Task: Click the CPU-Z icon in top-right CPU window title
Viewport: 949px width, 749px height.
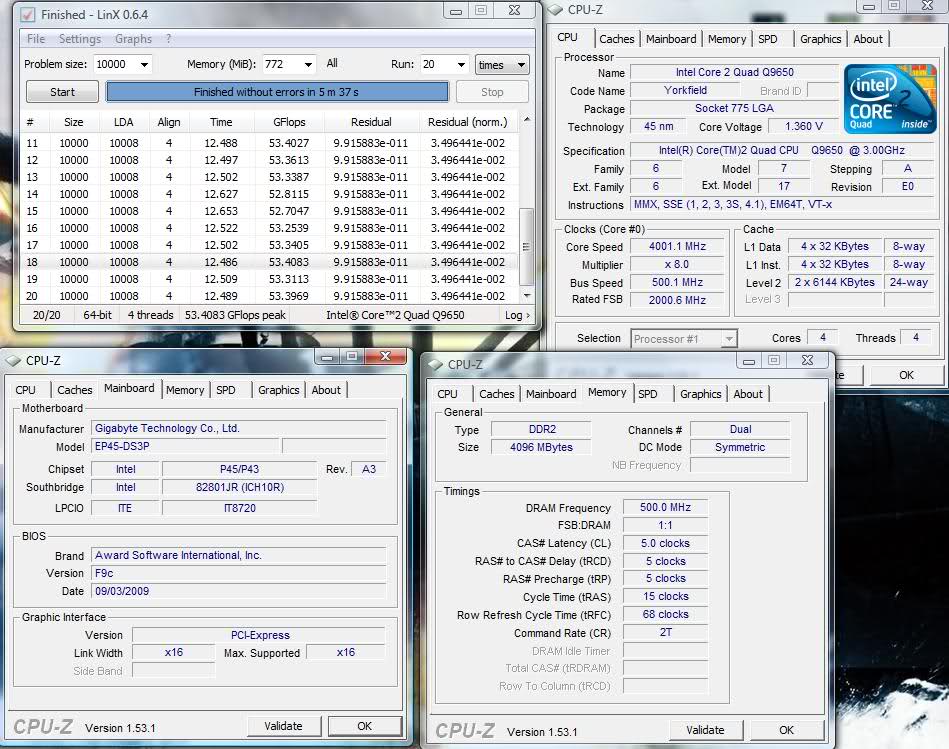Action: point(556,10)
